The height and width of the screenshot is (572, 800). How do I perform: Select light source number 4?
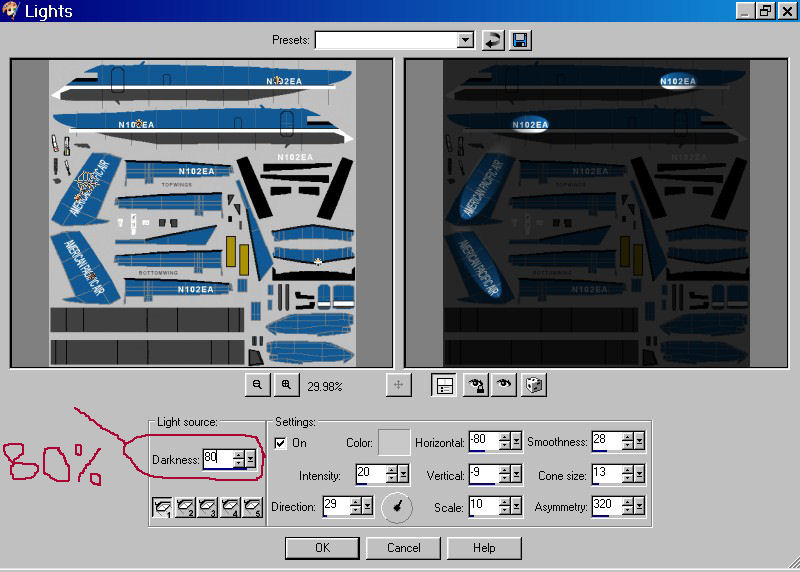[230, 507]
